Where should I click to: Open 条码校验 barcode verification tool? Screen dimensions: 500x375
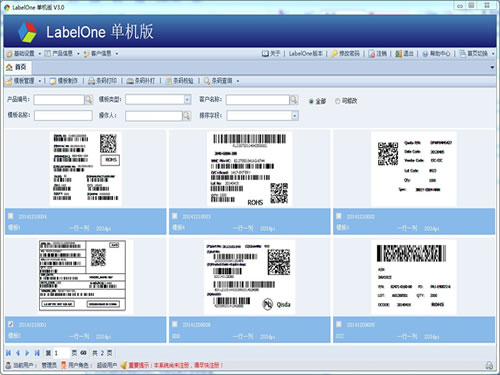point(180,81)
